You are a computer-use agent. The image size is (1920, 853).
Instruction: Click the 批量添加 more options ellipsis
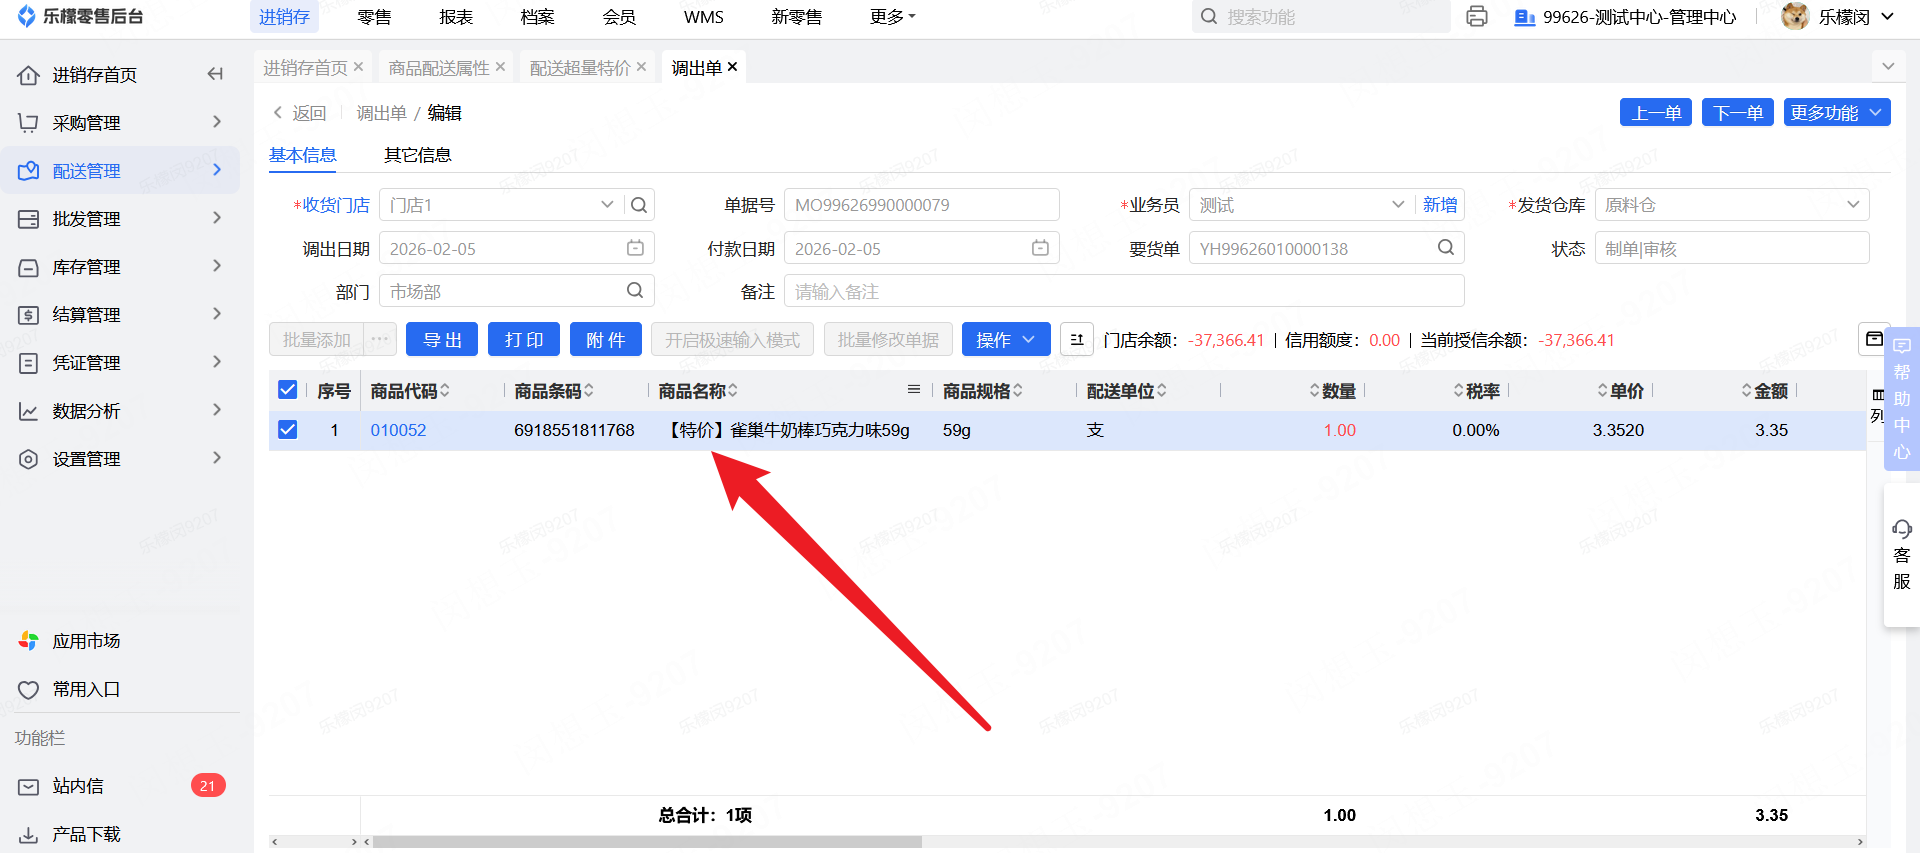(x=380, y=340)
